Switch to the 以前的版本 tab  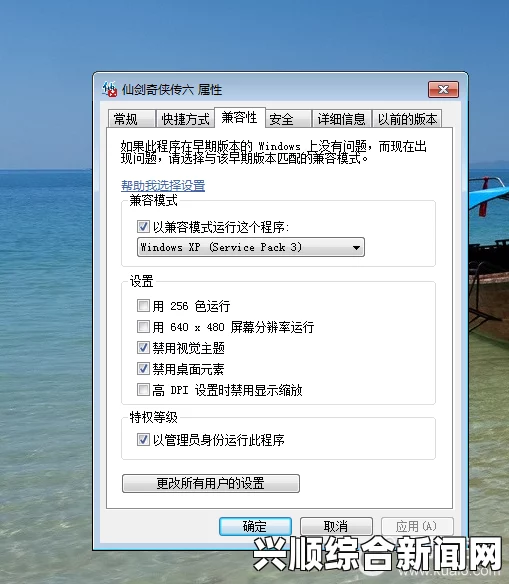[x=407, y=119]
